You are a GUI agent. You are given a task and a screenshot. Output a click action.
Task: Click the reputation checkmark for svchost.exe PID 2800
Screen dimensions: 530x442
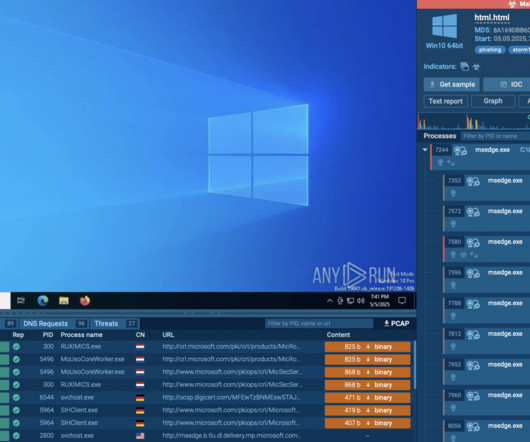[16, 436]
